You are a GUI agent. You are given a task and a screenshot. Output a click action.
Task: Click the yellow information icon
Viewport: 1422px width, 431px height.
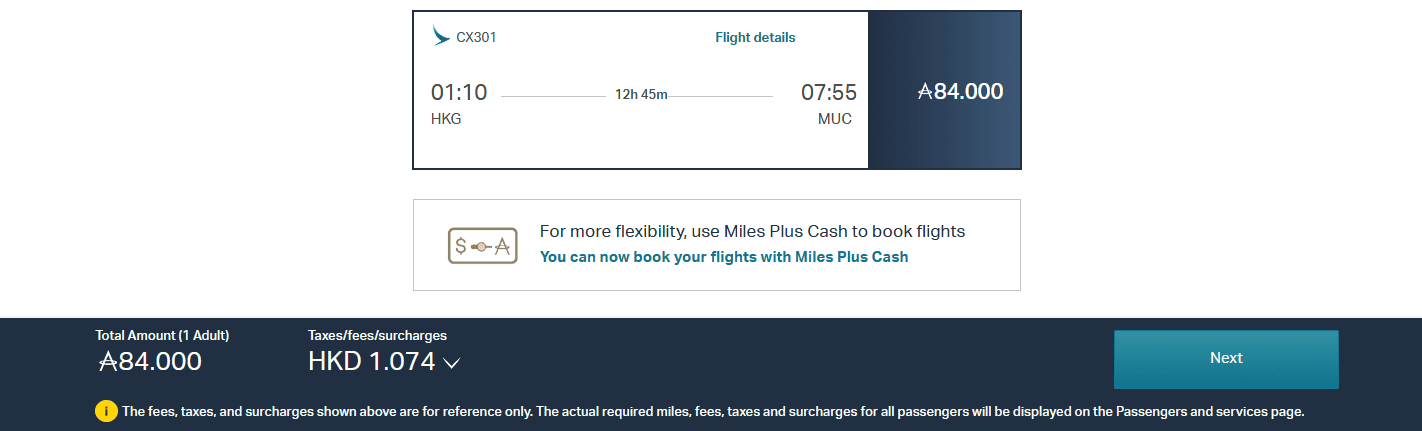click(x=106, y=411)
